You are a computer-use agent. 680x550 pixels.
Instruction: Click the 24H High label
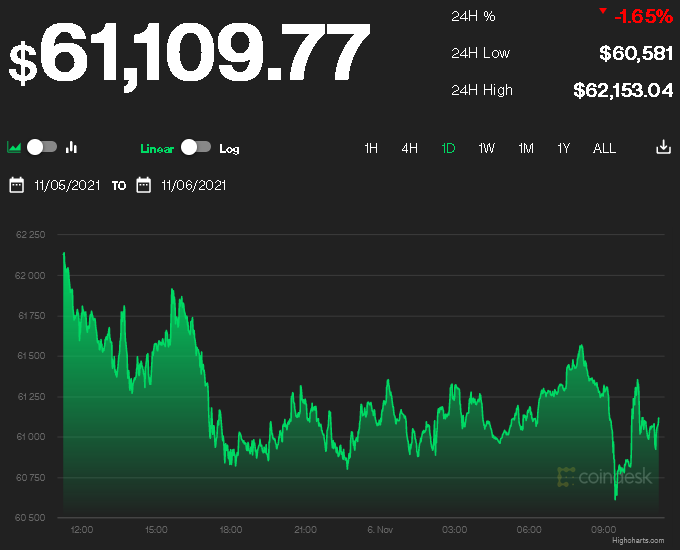point(482,90)
